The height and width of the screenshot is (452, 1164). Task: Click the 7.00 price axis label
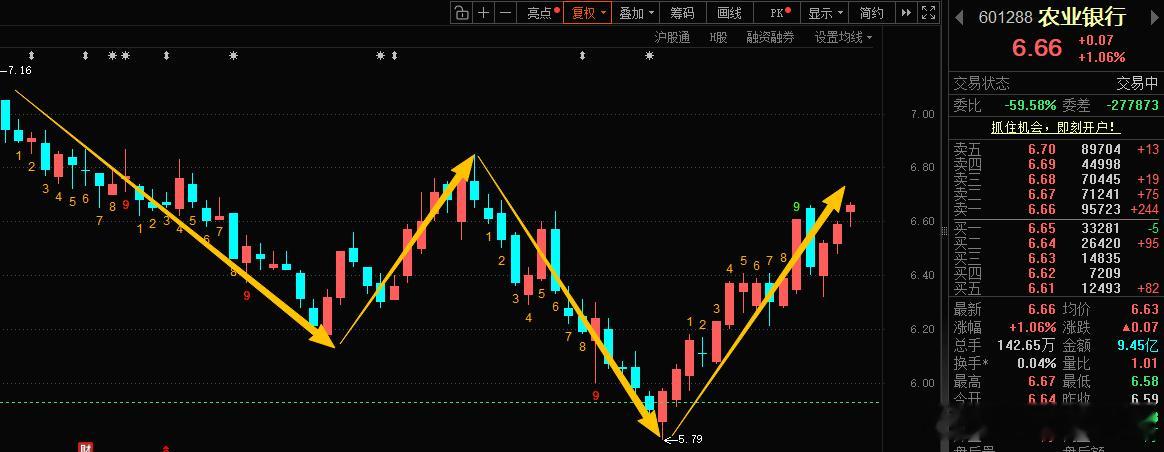click(x=922, y=114)
